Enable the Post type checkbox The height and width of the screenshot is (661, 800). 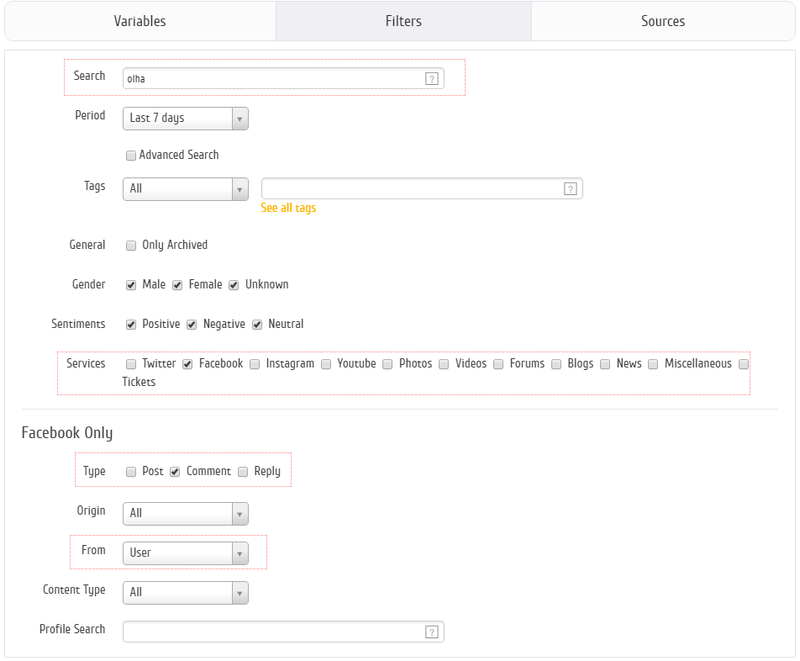[131, 472]
